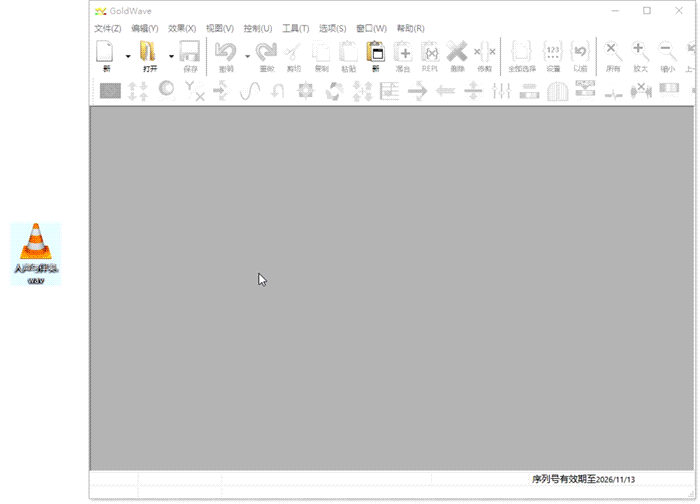Screen dimensions: 700x504
Task: Click the list table effect icon
Action: coord(389,91)
